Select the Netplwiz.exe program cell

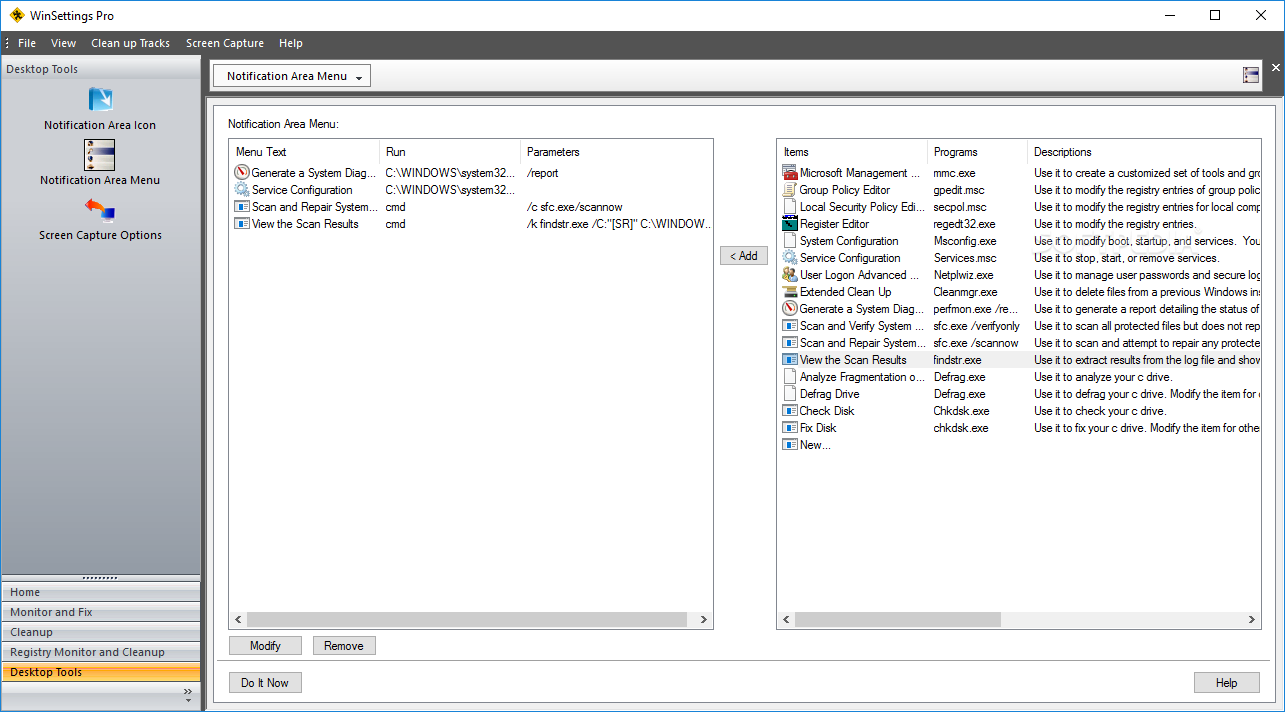963,275
